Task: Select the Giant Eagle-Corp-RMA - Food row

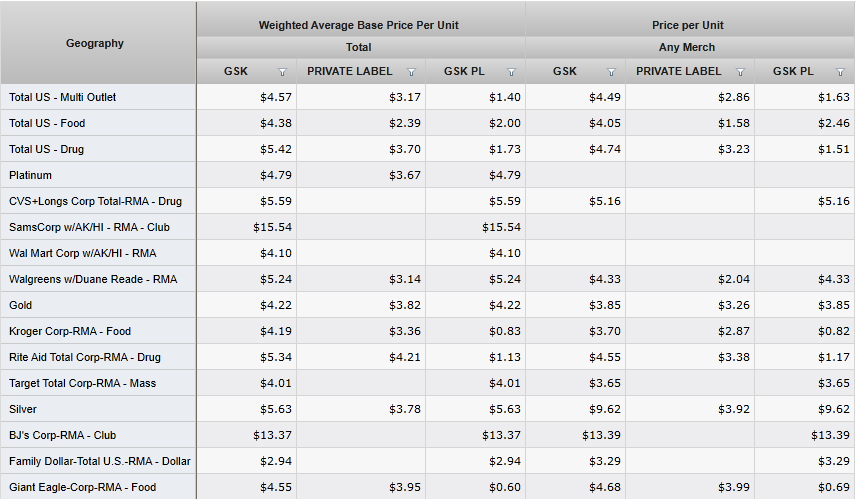Action: tap(83, 487)
